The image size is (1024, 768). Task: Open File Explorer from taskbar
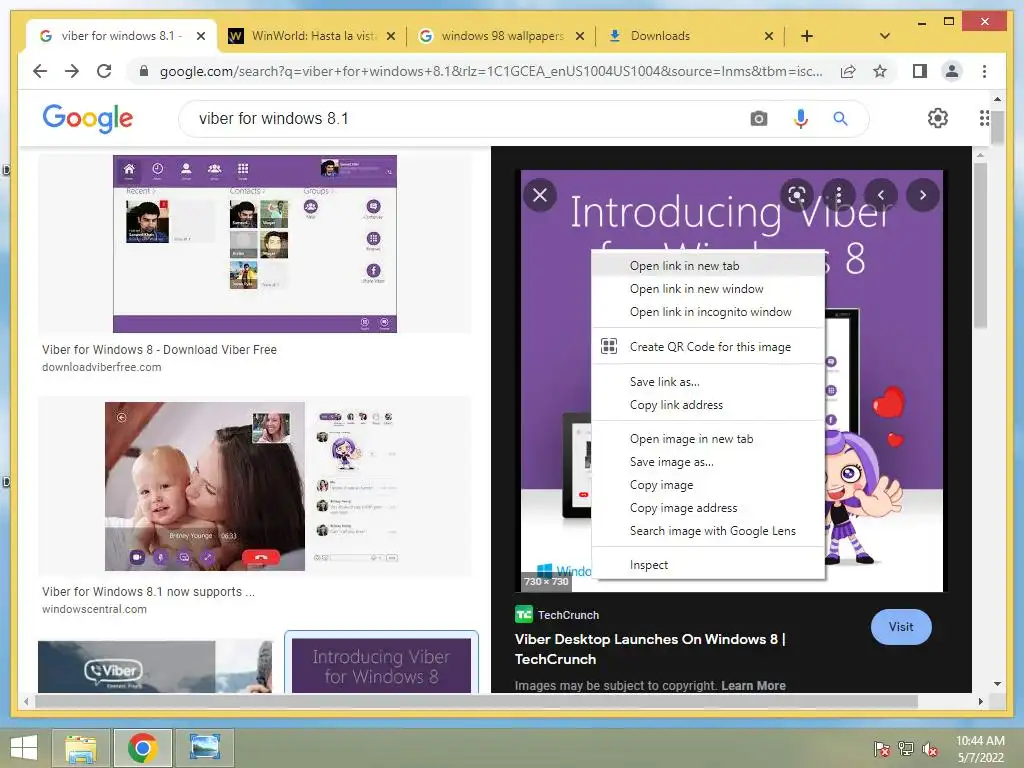pos(80,748)
